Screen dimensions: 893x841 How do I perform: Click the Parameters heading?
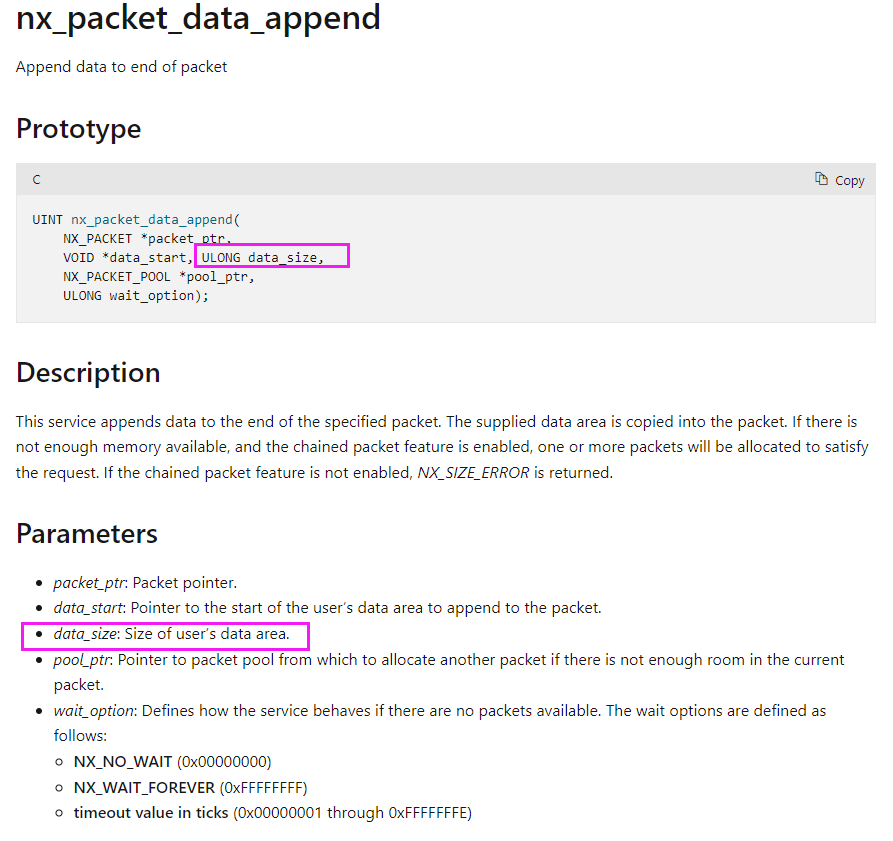tap(87, 534)
